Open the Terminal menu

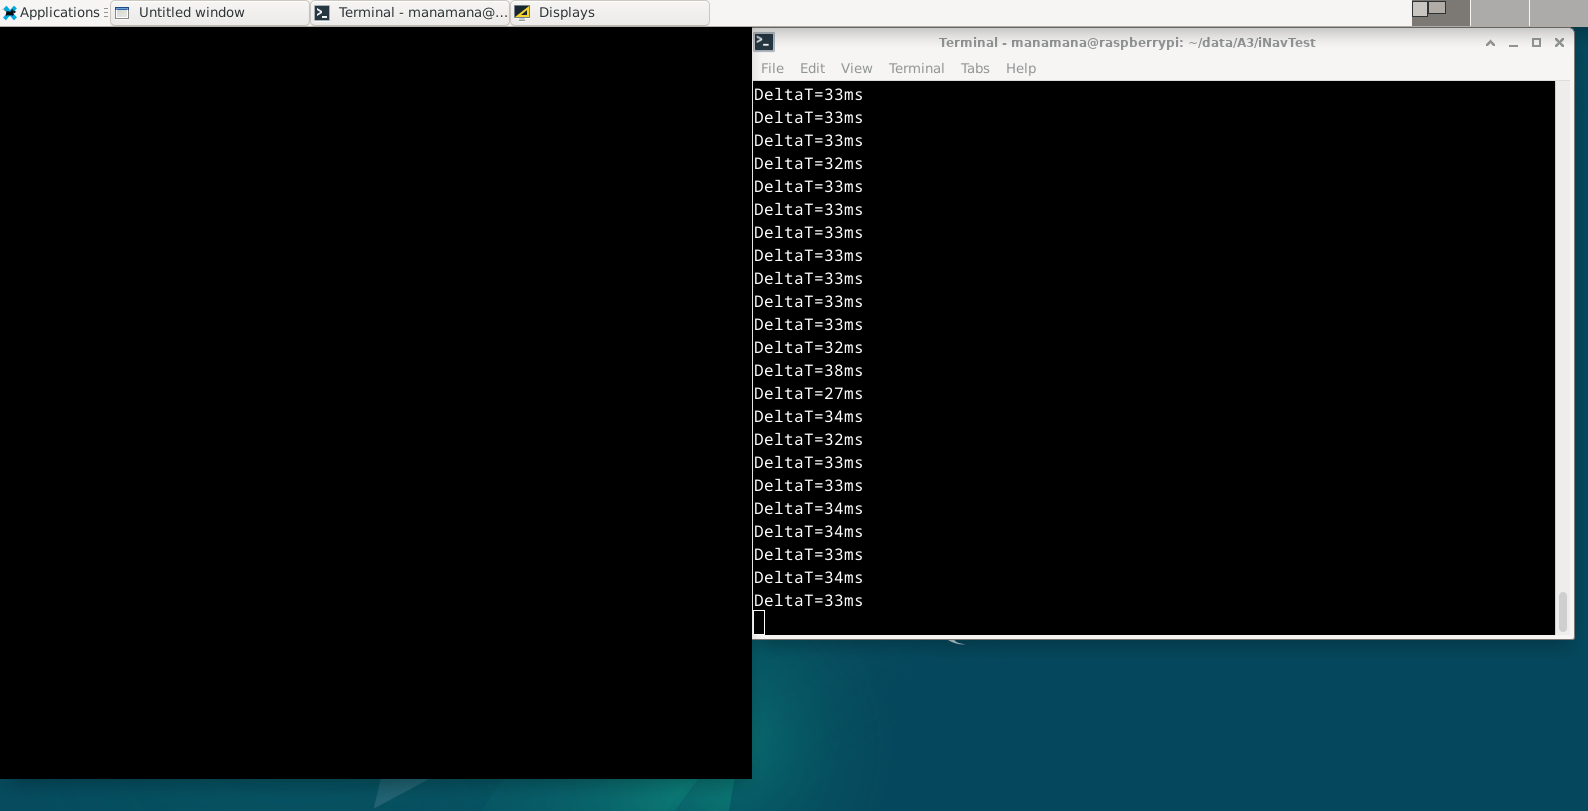pyautogui.click(x=916, y=68)
